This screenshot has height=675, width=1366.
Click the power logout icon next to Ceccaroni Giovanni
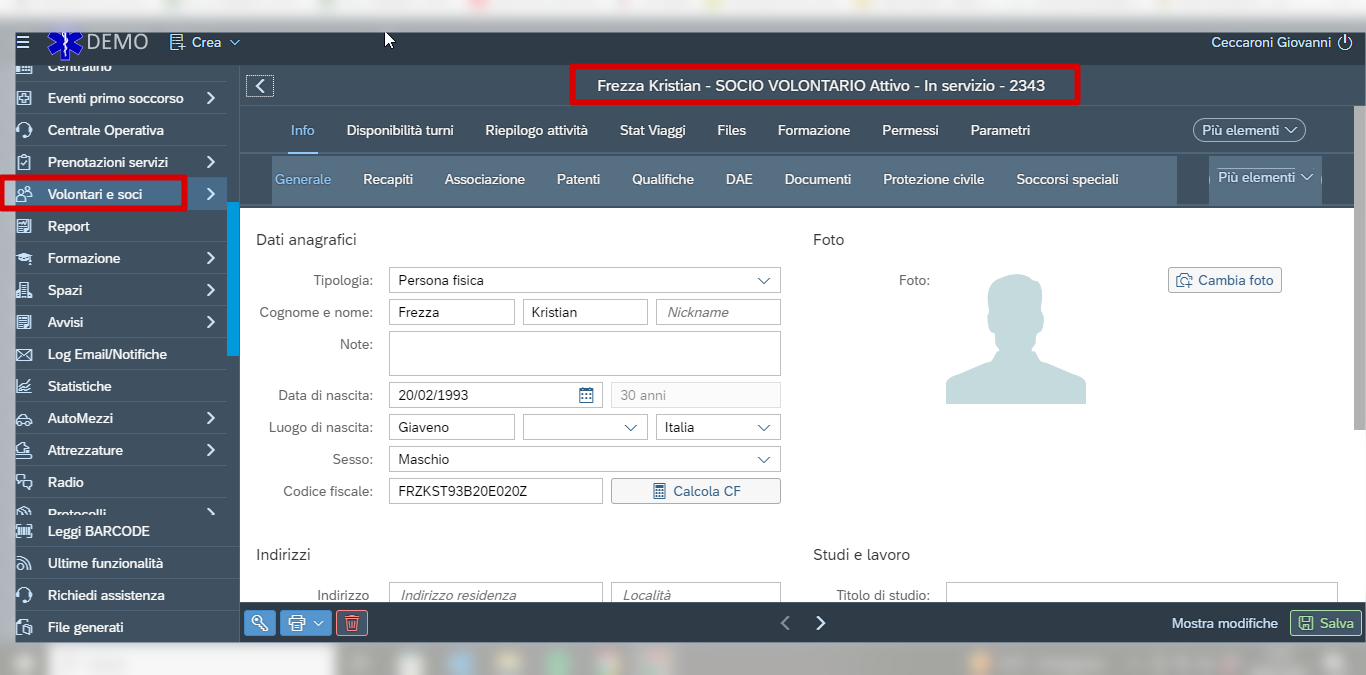click(1345, 42)
